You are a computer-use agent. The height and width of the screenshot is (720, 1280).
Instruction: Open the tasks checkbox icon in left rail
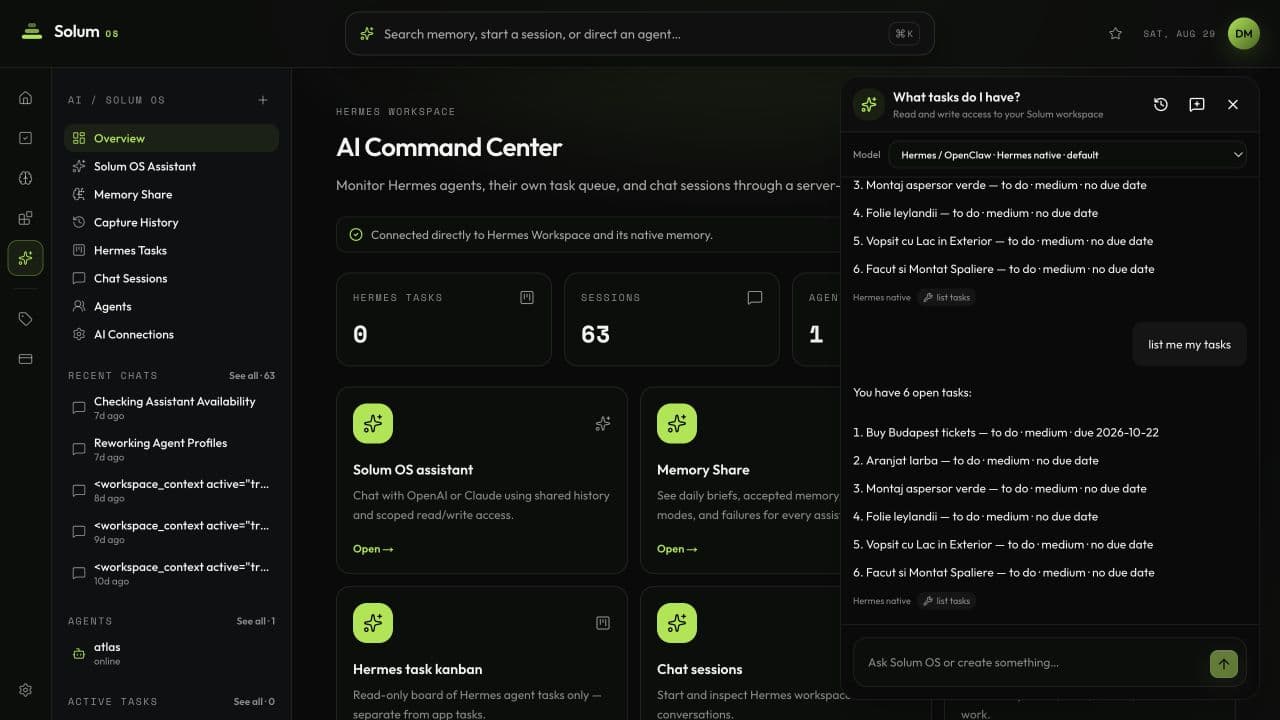tap(25, 138)
